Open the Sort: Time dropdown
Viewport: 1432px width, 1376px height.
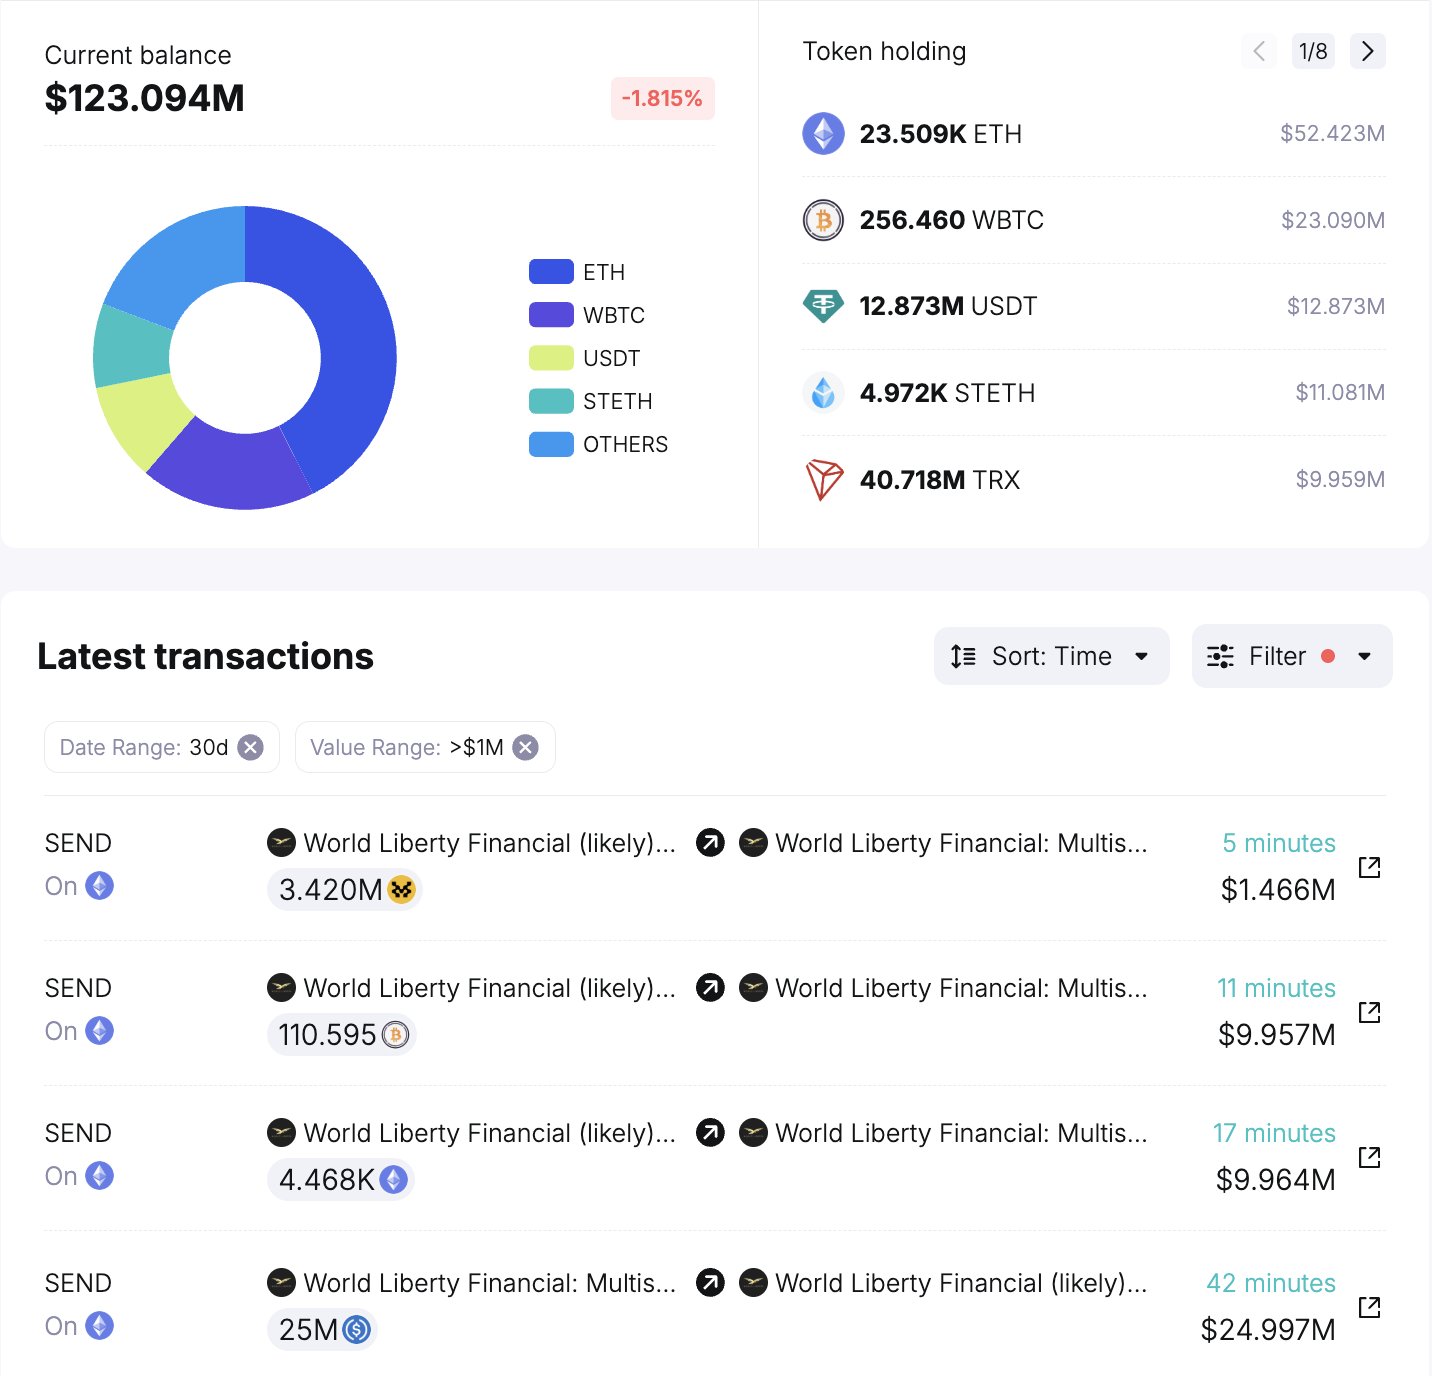pos(1050,656)
